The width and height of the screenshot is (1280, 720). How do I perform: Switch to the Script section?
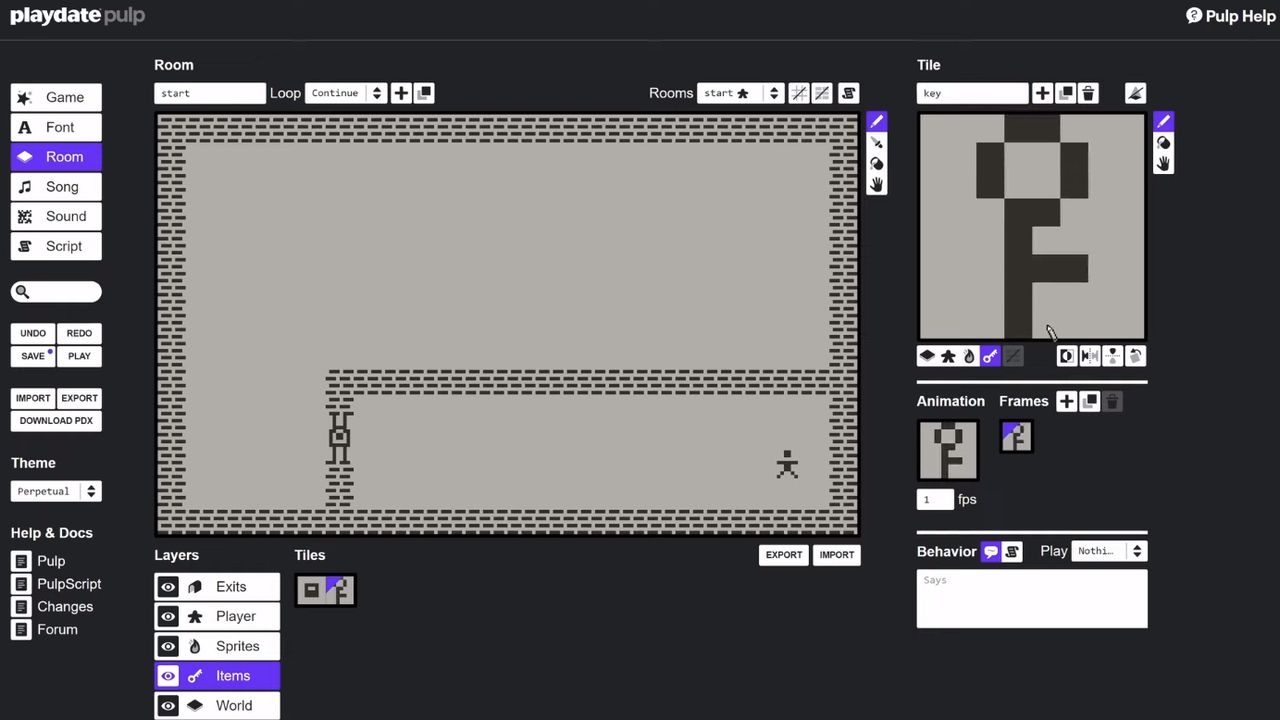click(56, 246)
